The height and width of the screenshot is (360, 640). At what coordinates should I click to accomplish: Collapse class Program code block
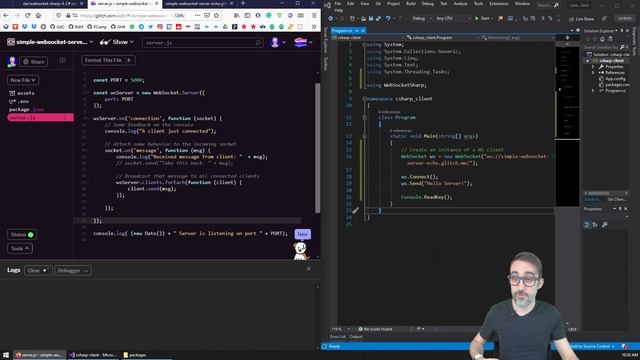[364, 118]
